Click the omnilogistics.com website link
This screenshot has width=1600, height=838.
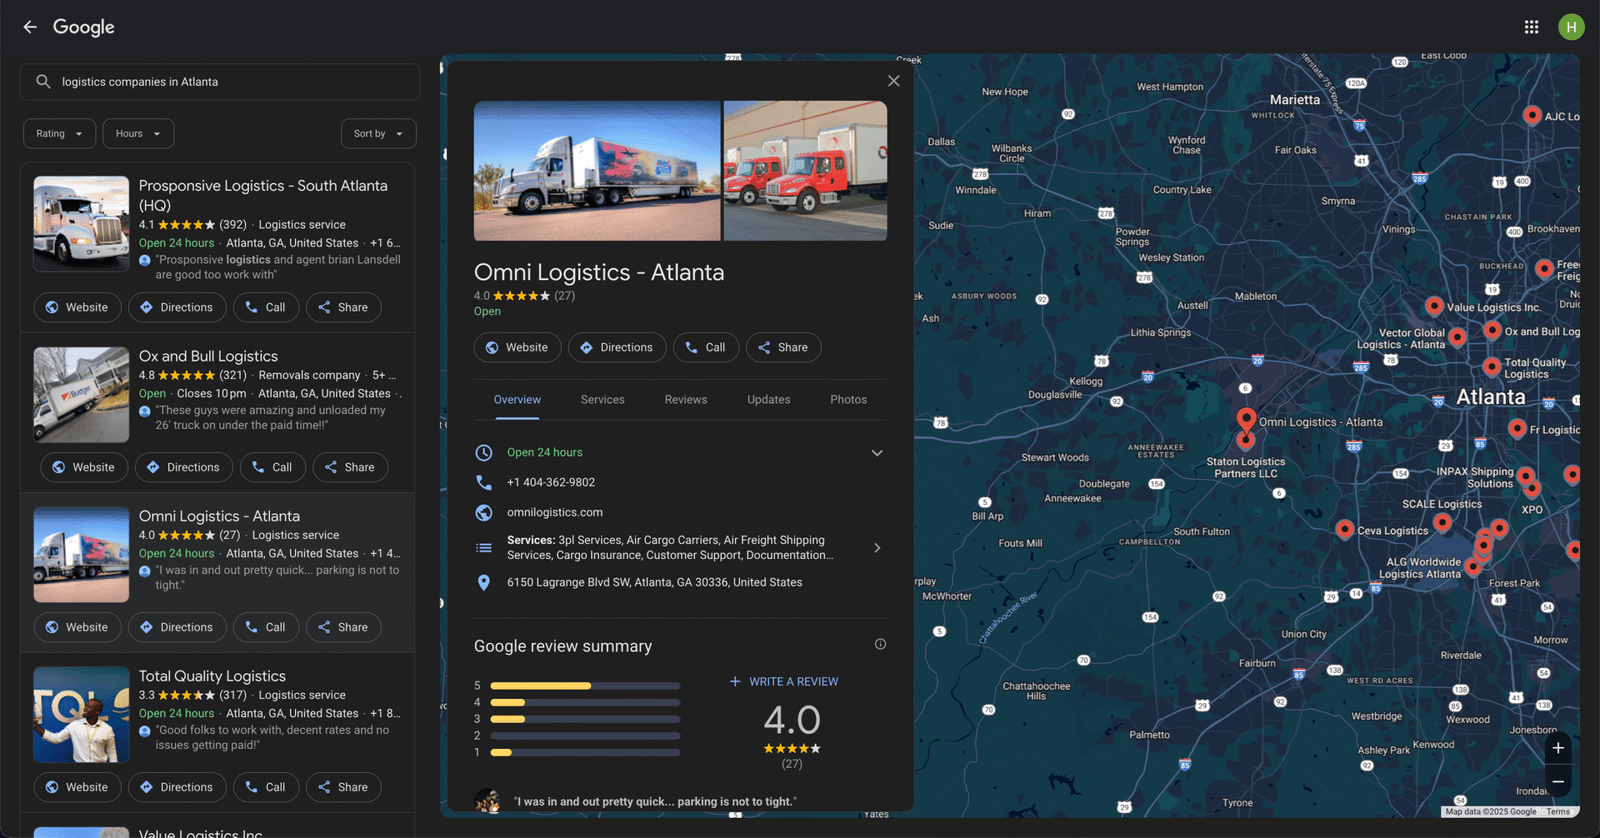(x=555, y=513)
